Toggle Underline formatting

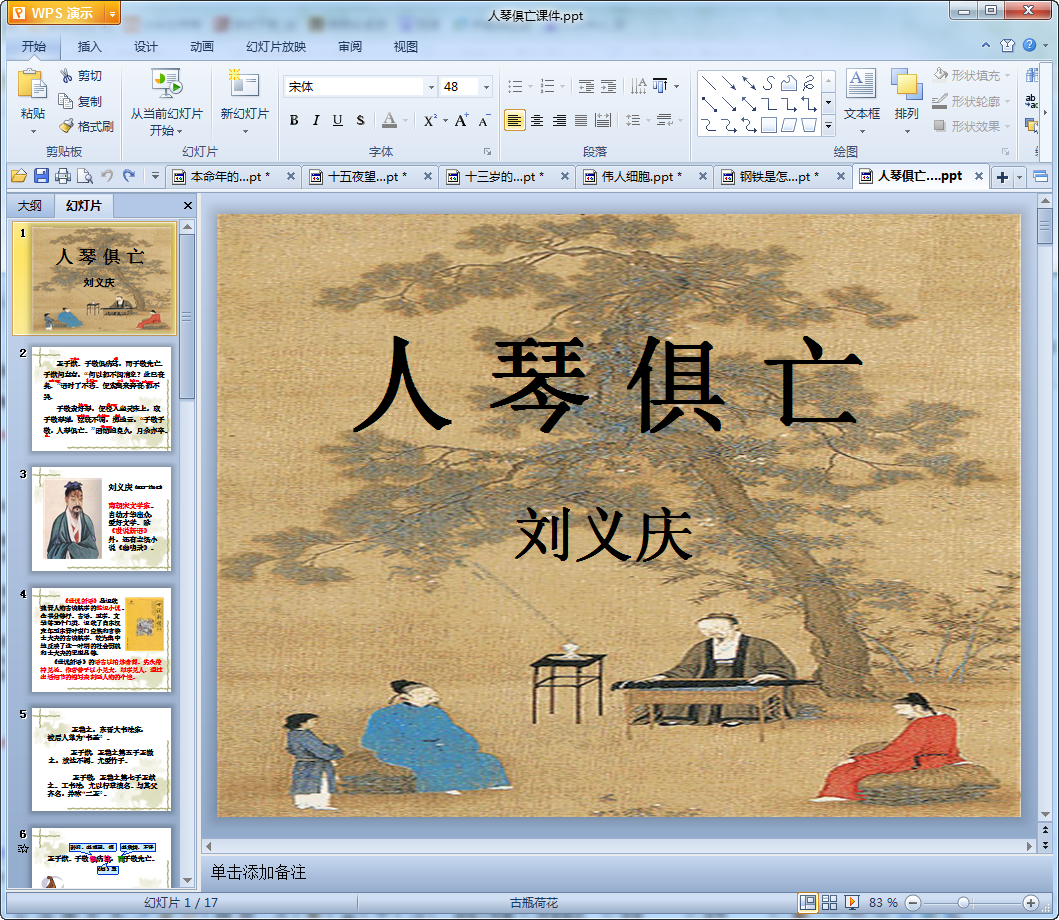[338, 121]
